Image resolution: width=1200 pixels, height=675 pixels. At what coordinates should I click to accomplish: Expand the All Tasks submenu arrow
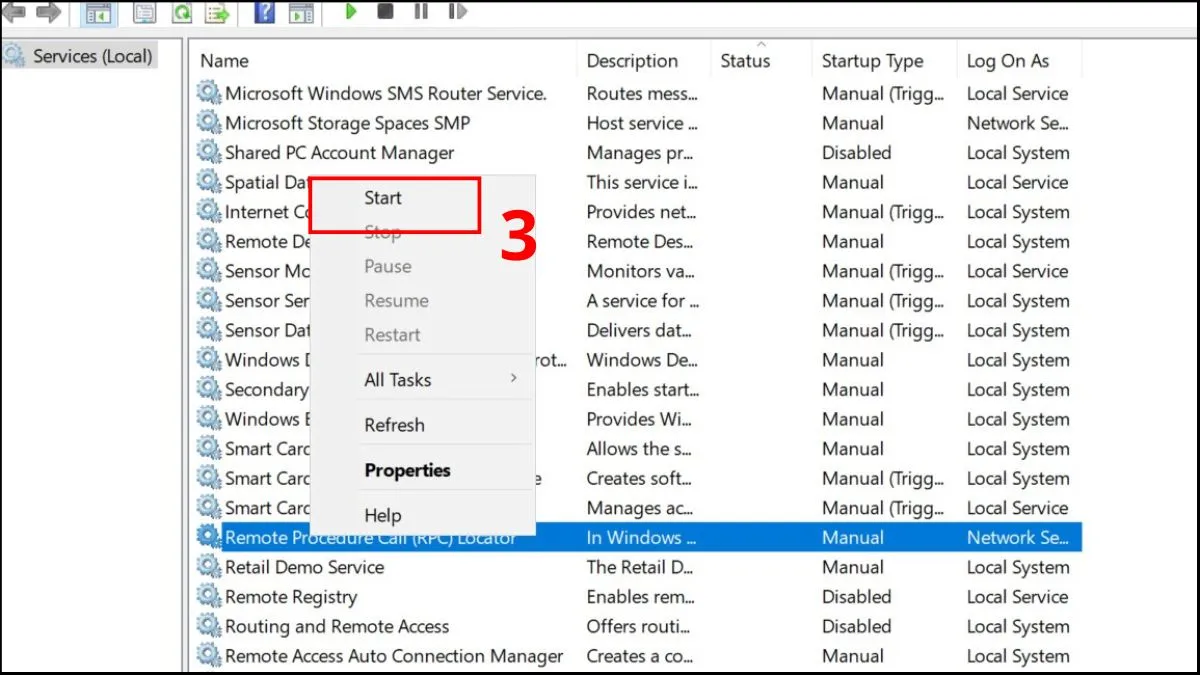pyautogui.click(x=514, y=379)
